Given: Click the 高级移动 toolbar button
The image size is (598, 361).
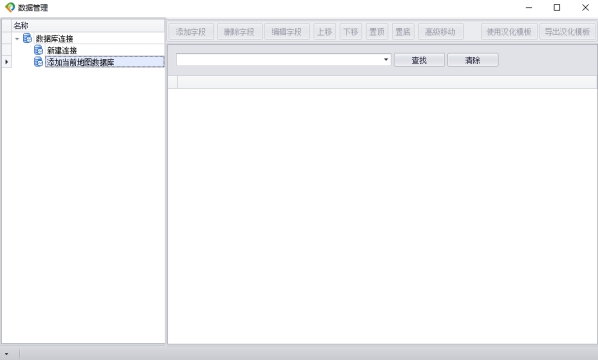Looking at the screenshot, I should (440, 32).
